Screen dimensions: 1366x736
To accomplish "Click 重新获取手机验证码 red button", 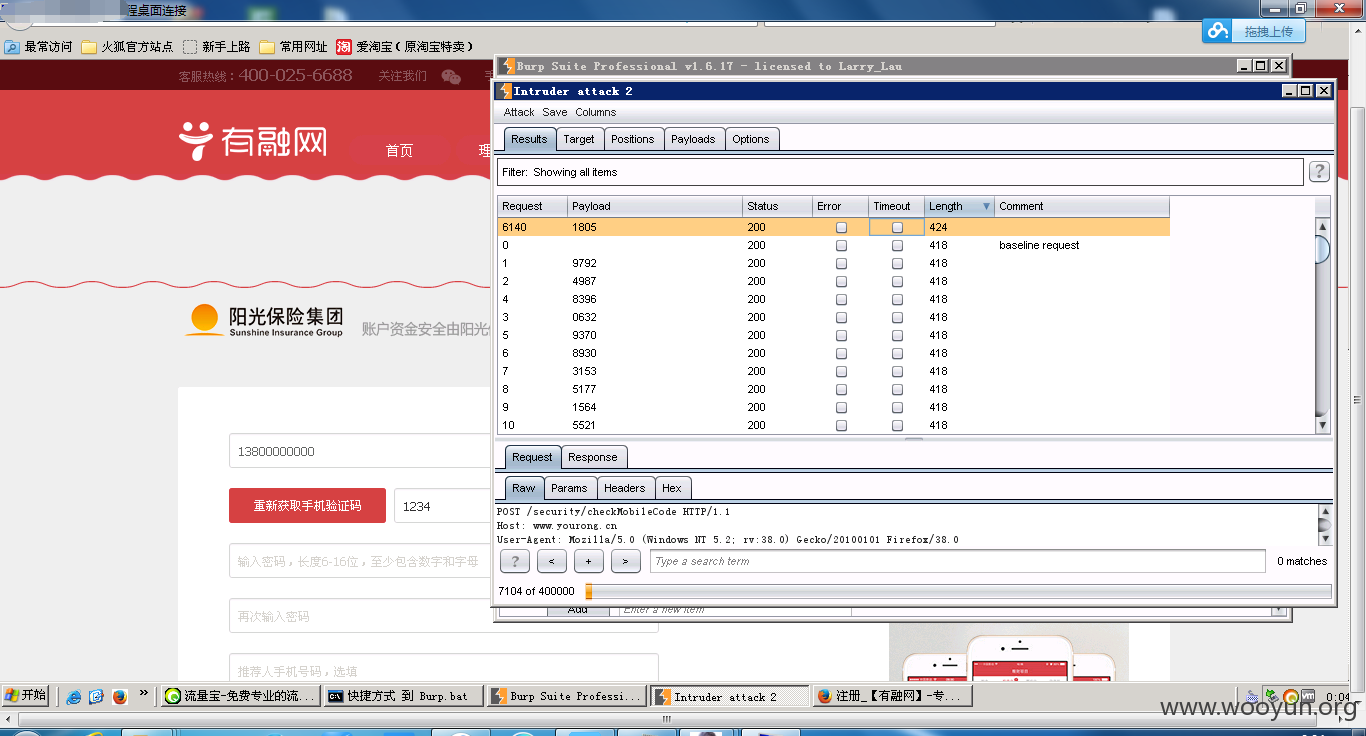I will point(307,506).
